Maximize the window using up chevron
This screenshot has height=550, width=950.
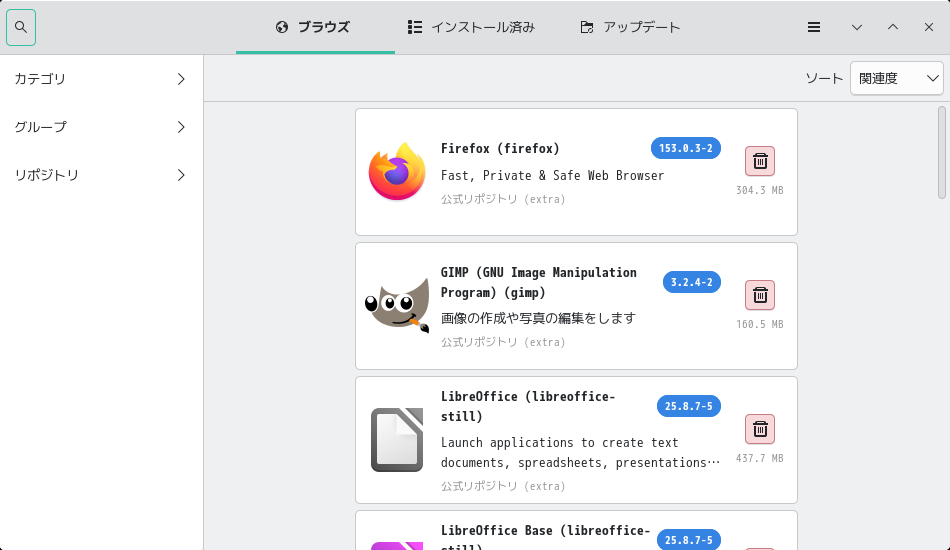point(893,27)
